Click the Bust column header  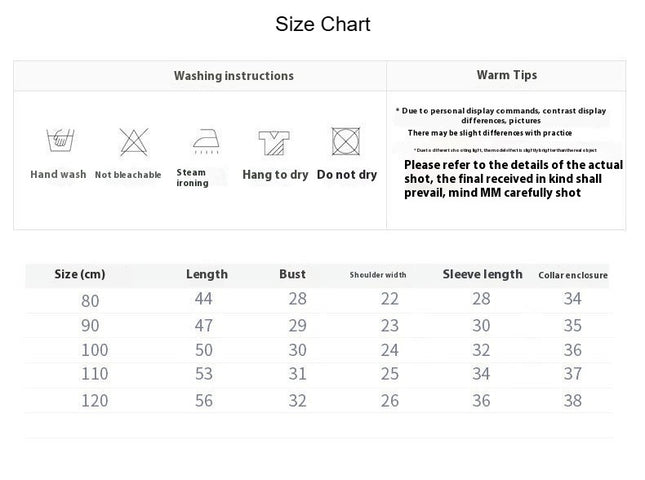tap(292, 274)
